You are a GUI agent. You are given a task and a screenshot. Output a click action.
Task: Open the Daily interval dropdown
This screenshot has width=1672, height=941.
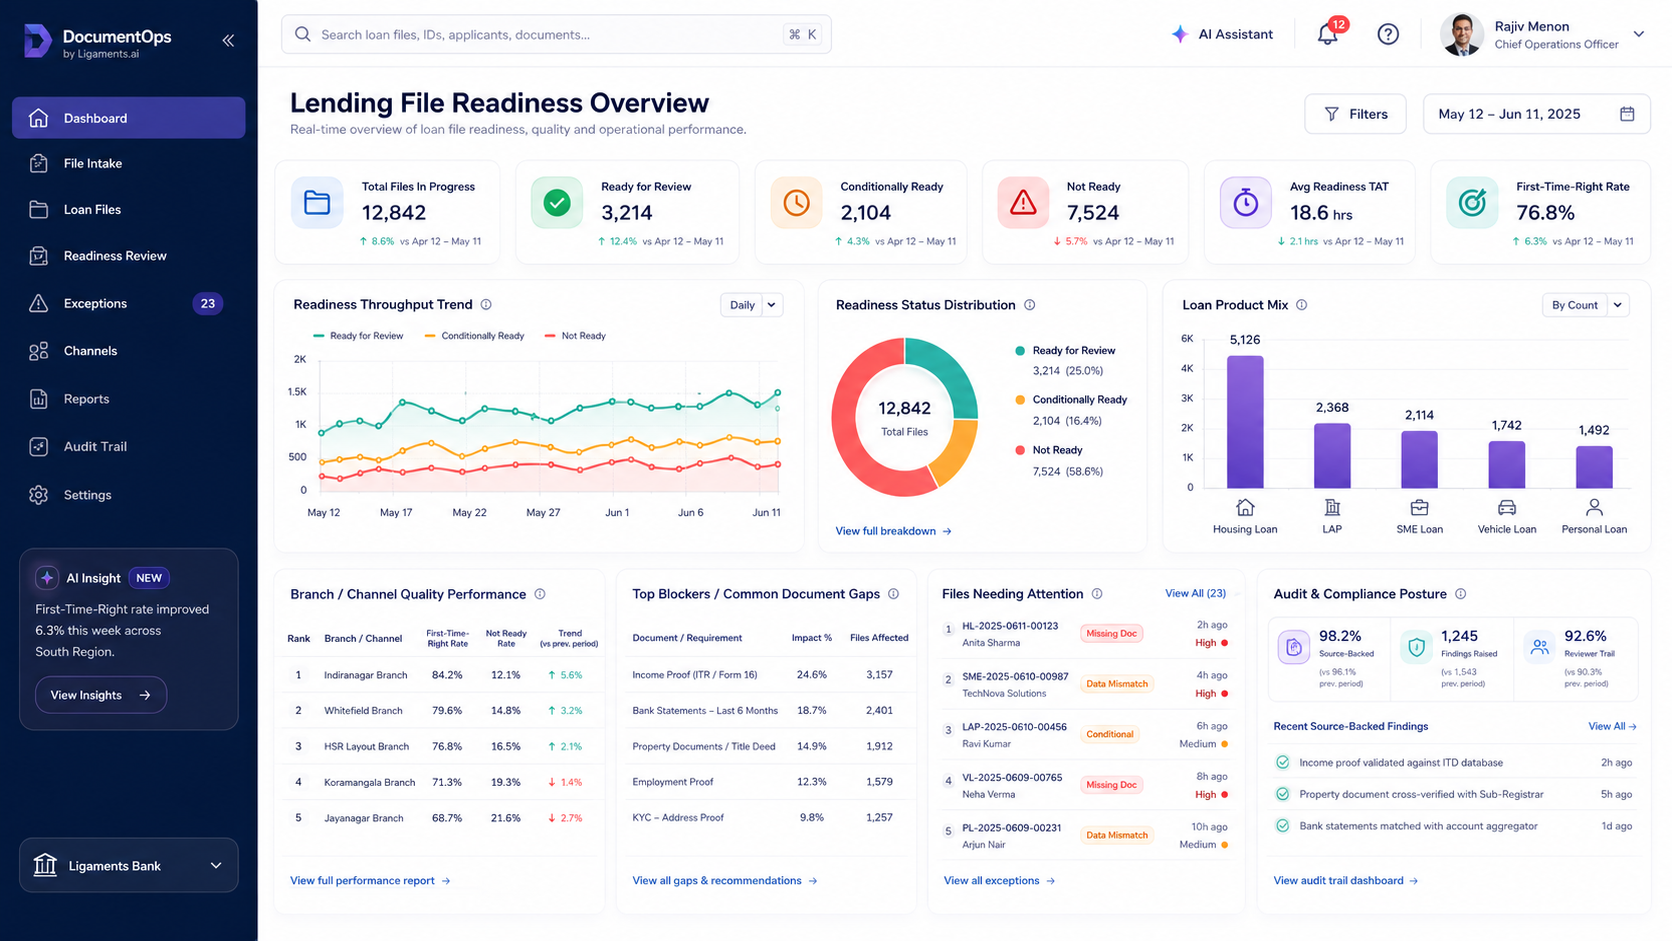pos(752,305)
